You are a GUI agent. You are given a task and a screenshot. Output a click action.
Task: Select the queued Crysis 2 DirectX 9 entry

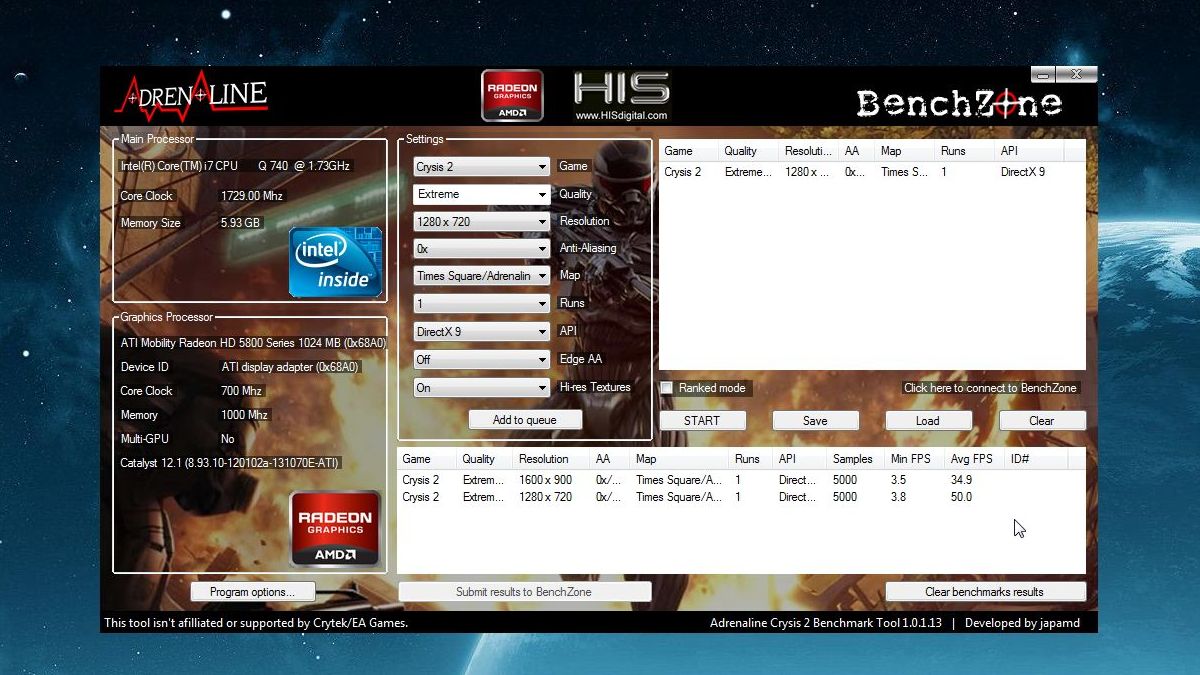[x=871, y=172]
